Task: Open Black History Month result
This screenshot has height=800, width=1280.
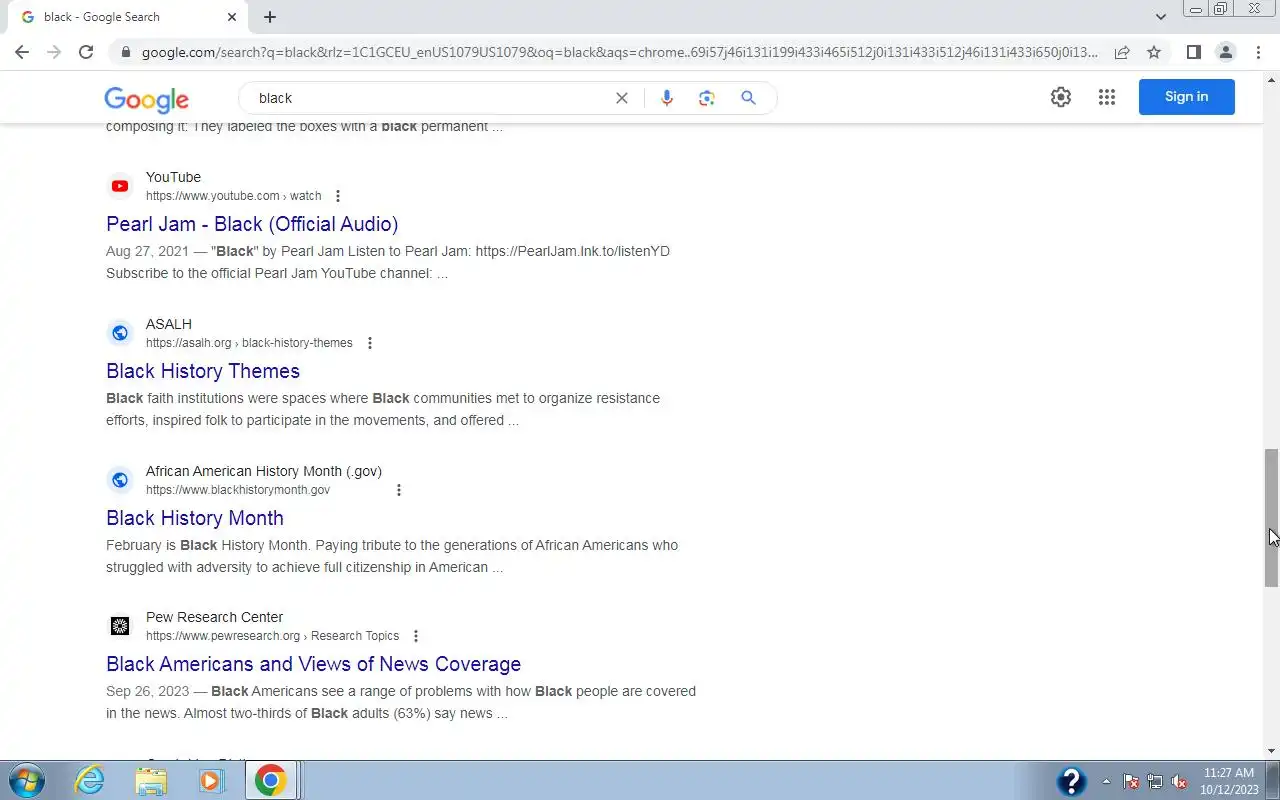Action: [195, 518]
